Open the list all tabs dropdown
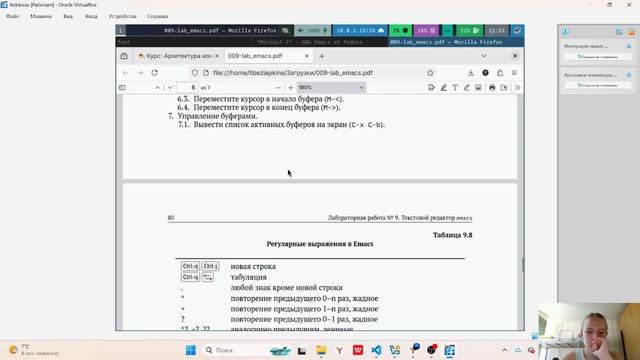 484,56
